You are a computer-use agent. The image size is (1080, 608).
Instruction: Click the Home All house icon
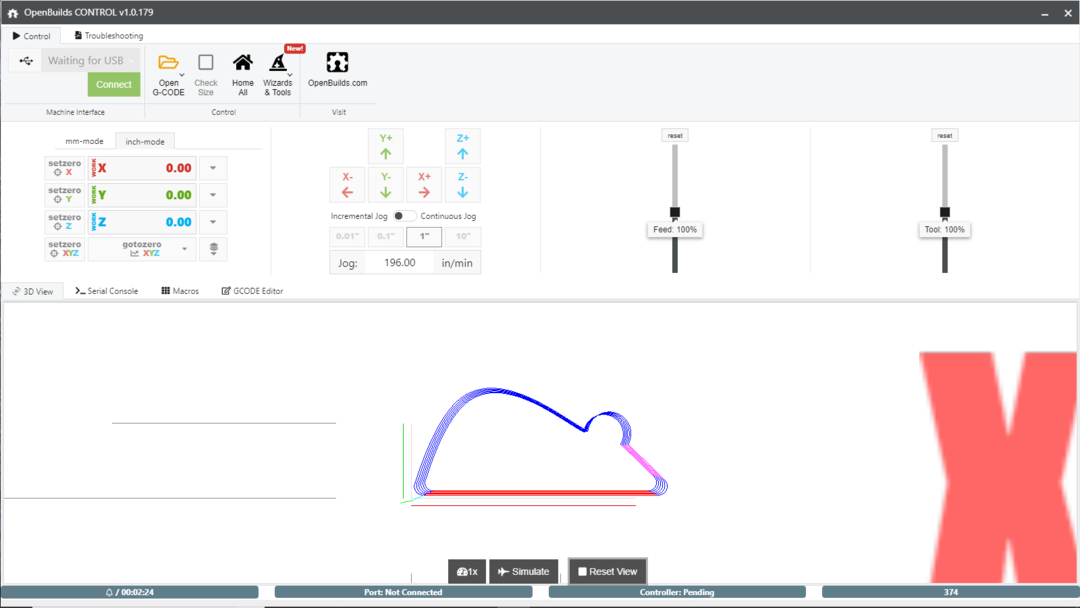click(x=243, y=64)
